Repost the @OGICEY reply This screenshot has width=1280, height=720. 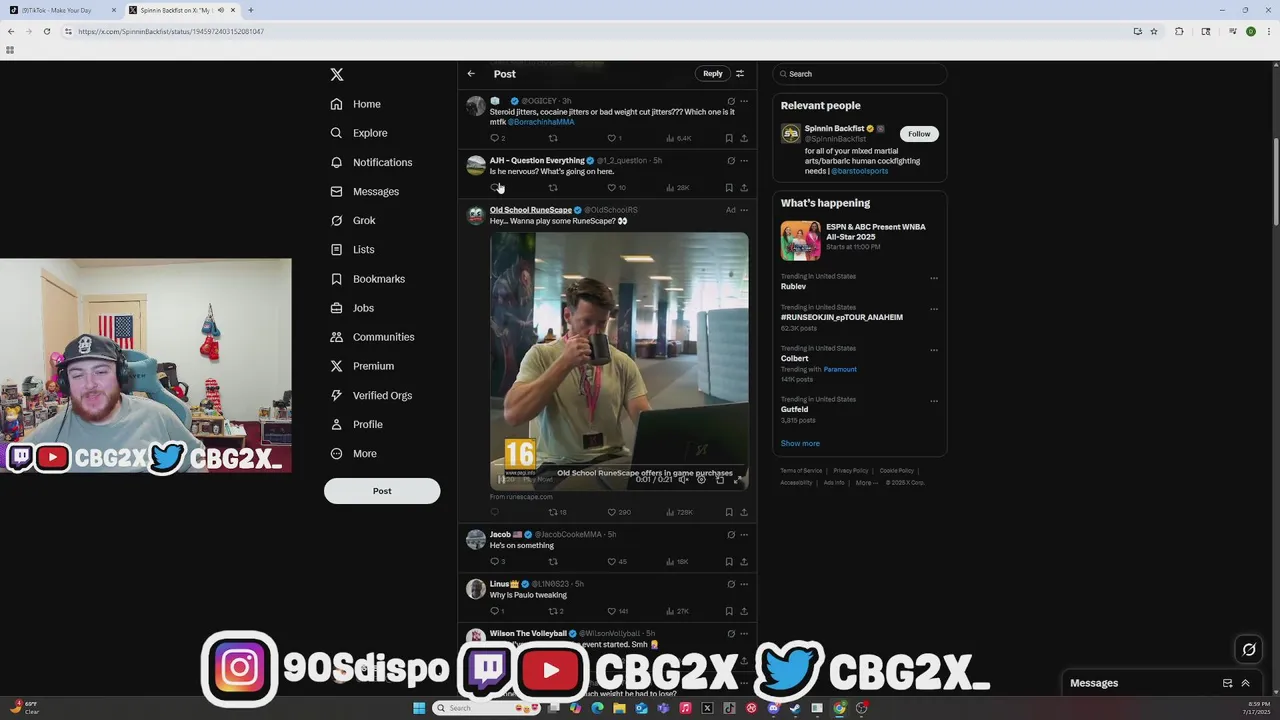[553, 138]
